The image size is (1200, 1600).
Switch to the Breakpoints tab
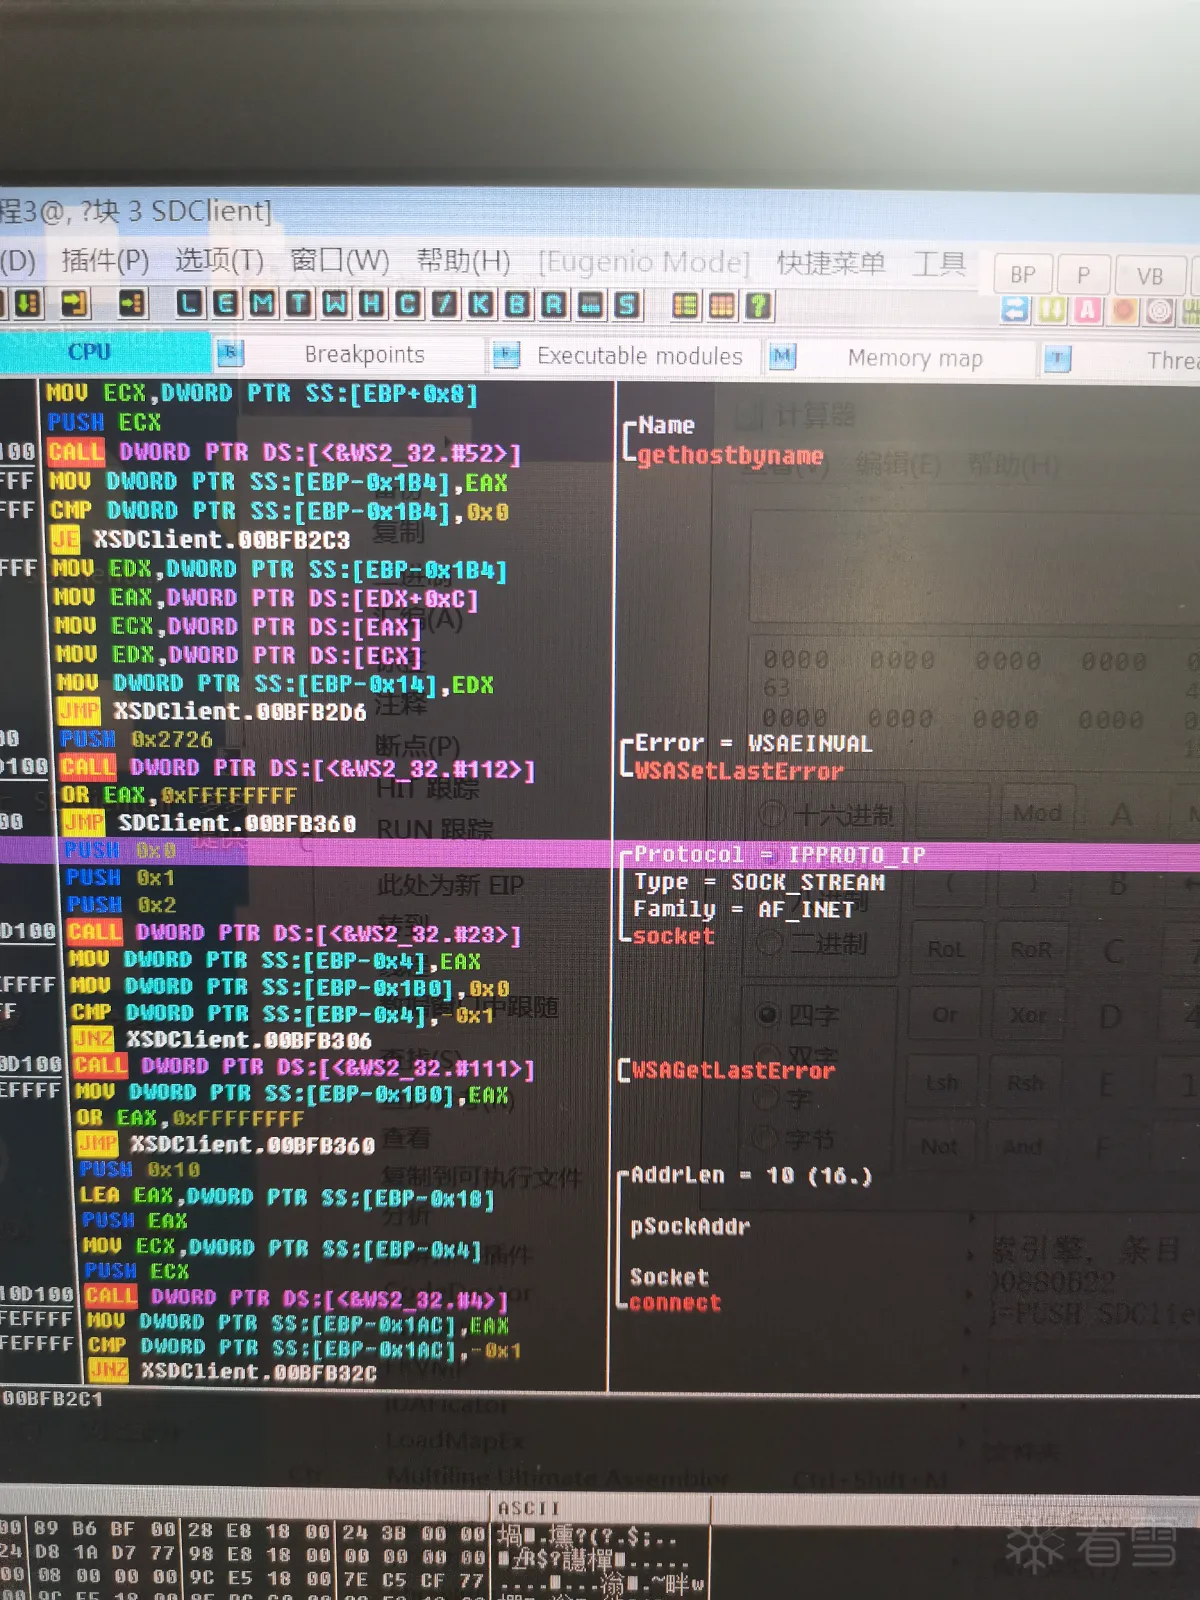point(364,354)
